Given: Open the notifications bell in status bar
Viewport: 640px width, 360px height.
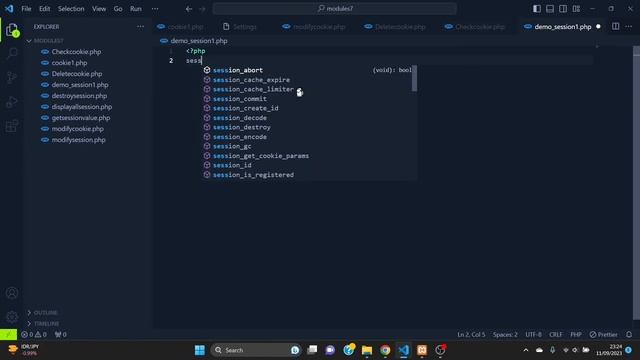Looking at the screenshot, I should 629,334.
